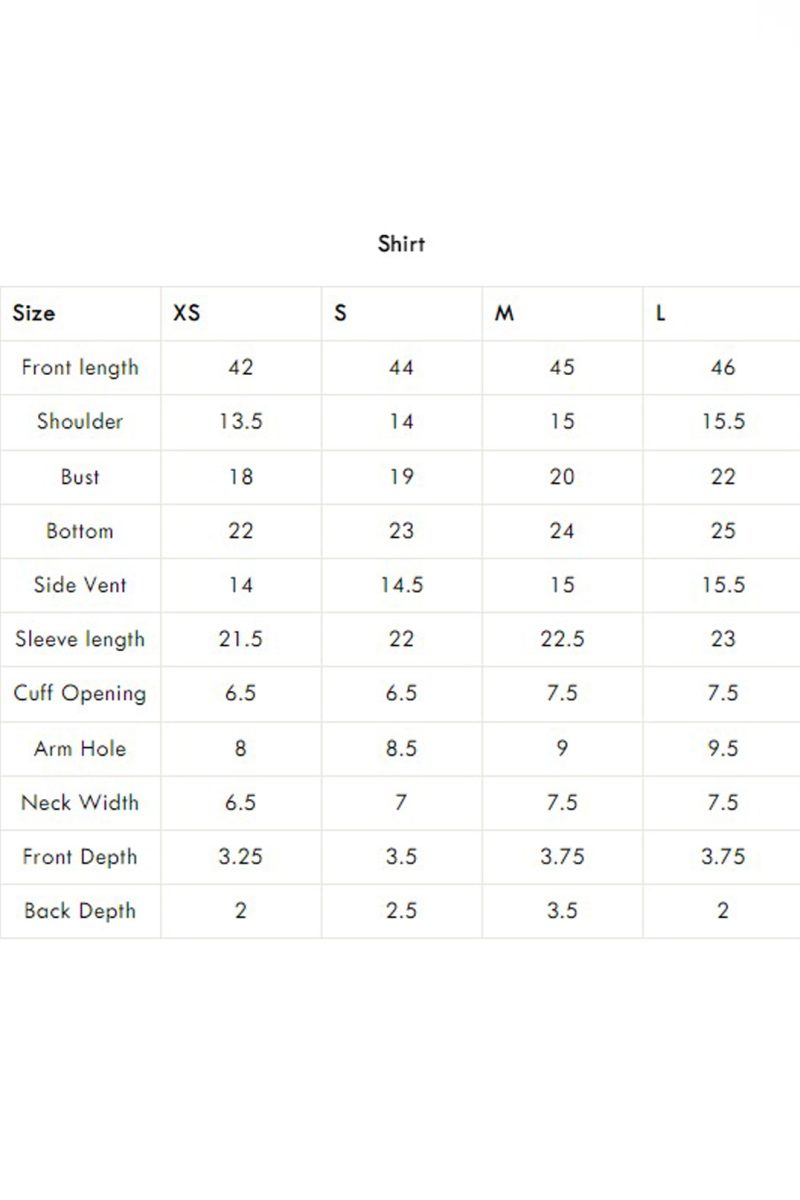This screenshot has height=1200, width=800.
Task: Click the "Front length" row label
Action: (80, 367)
